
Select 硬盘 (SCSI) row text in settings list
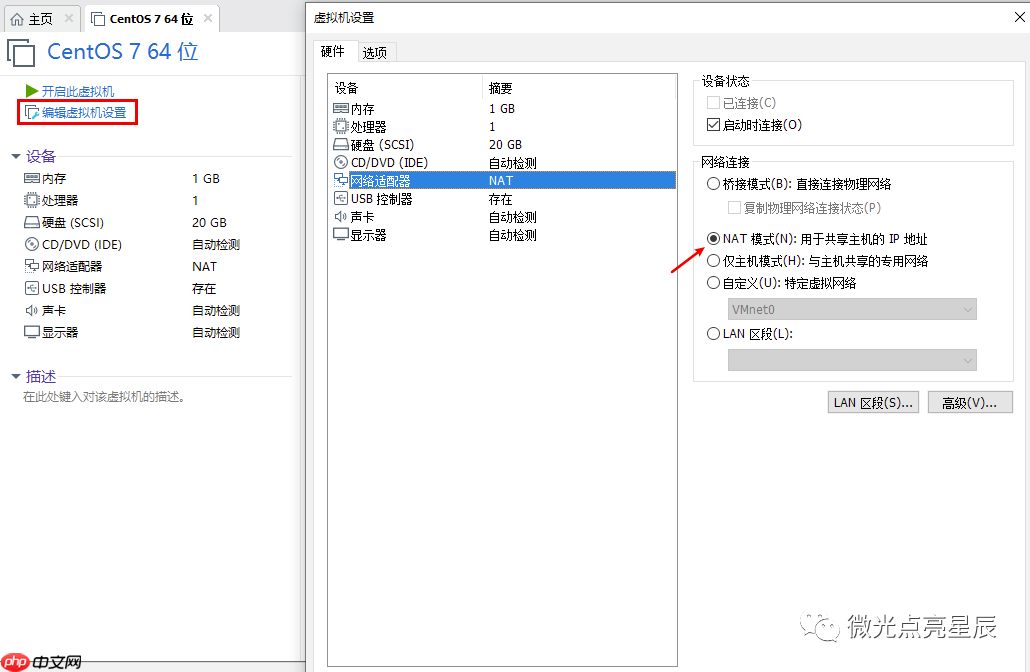click(382, 145)
